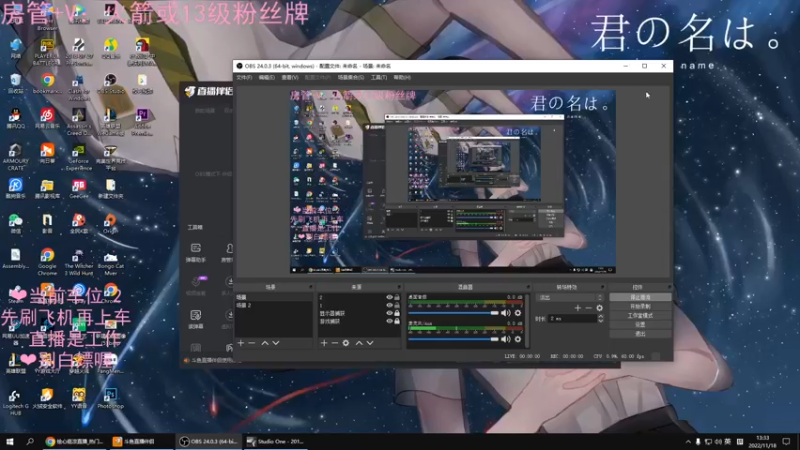Open 麦克风/Aux mixer settings gear
800x450 pixels.
coord(518,339)
